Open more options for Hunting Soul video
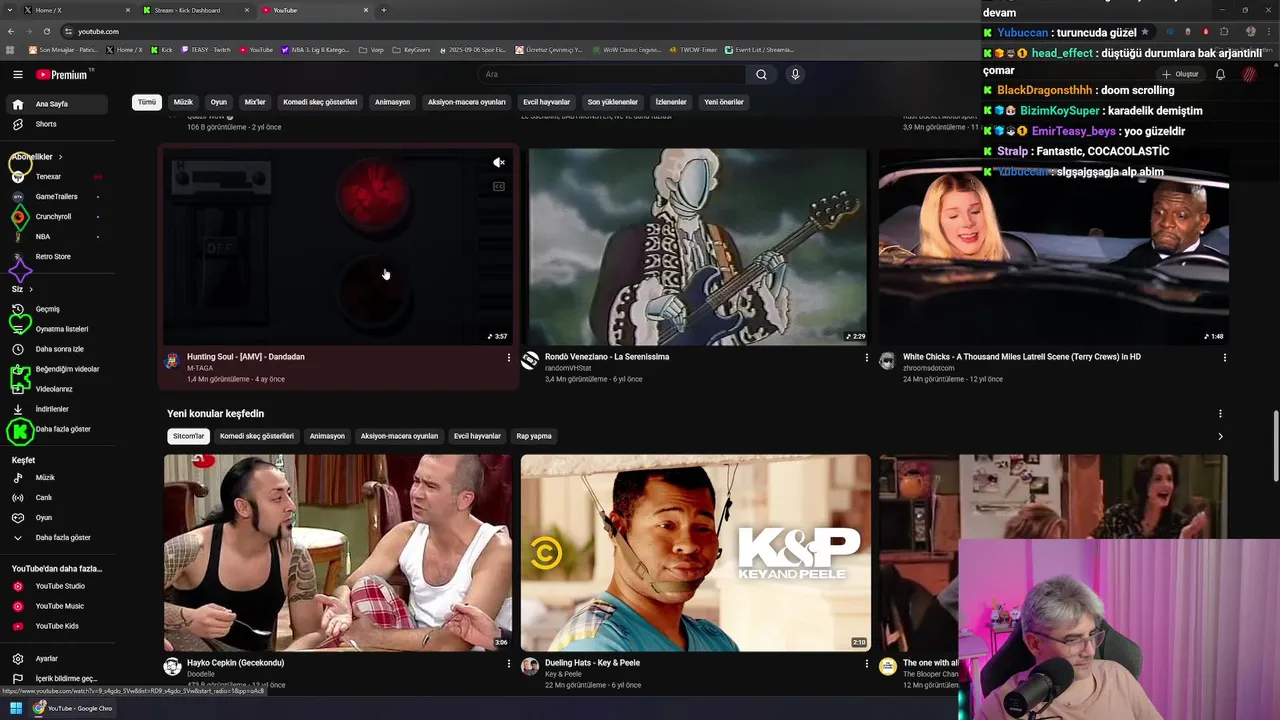 [508, 358]
